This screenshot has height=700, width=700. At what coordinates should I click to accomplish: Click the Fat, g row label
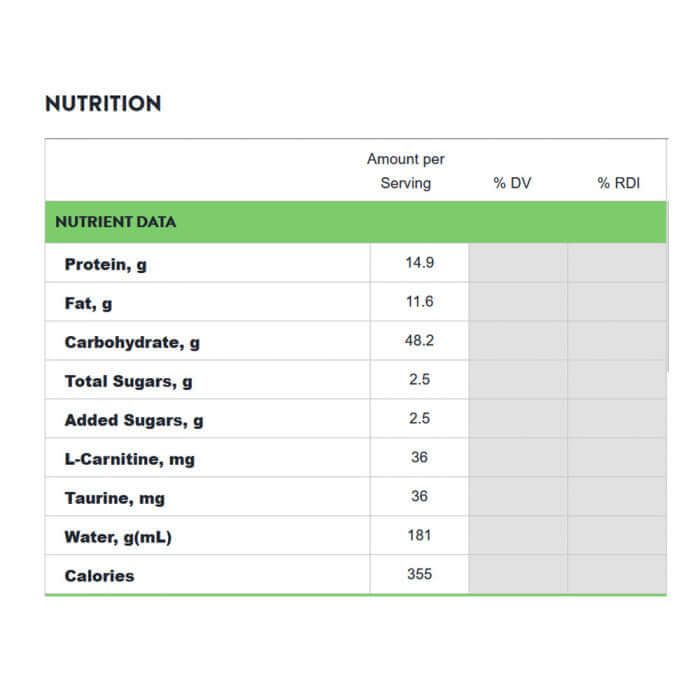coord(88,303)
